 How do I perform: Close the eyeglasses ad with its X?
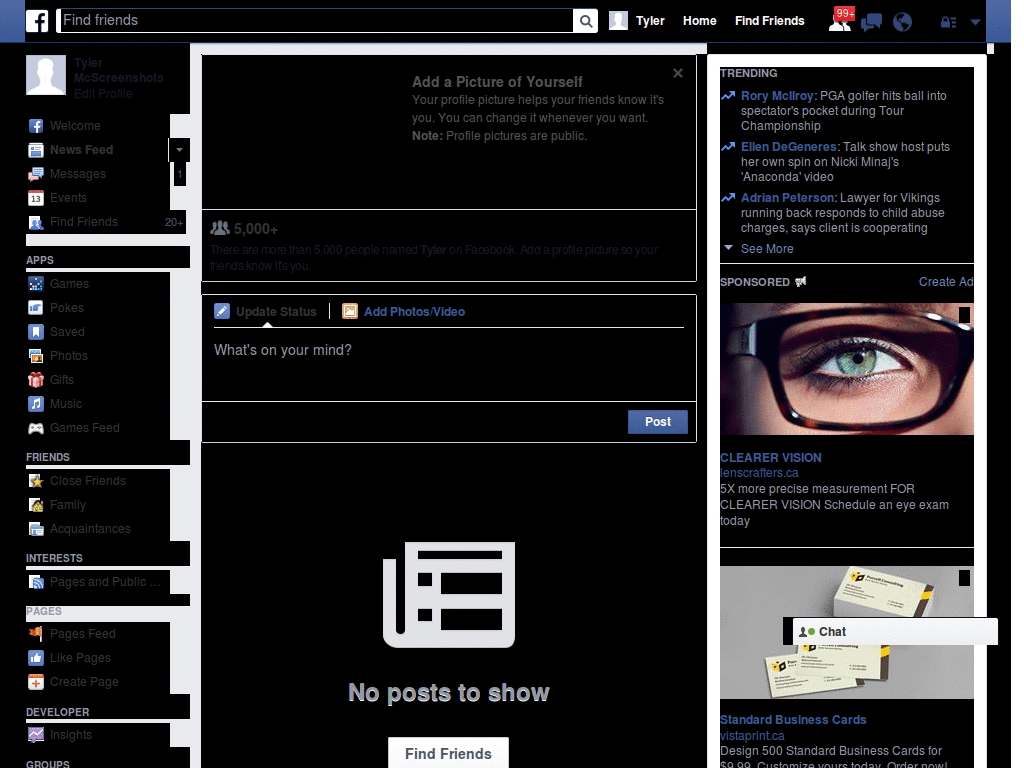tap(964, 315)
